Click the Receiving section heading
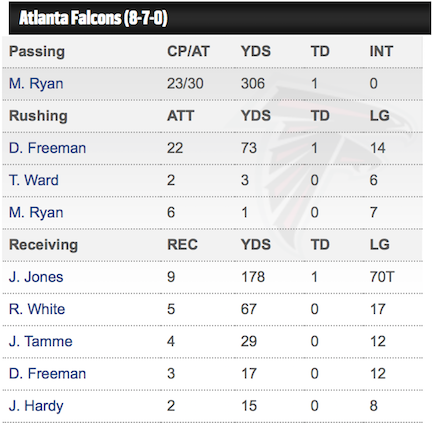Screen dimensions: 432x423 [x=43, y=245]
